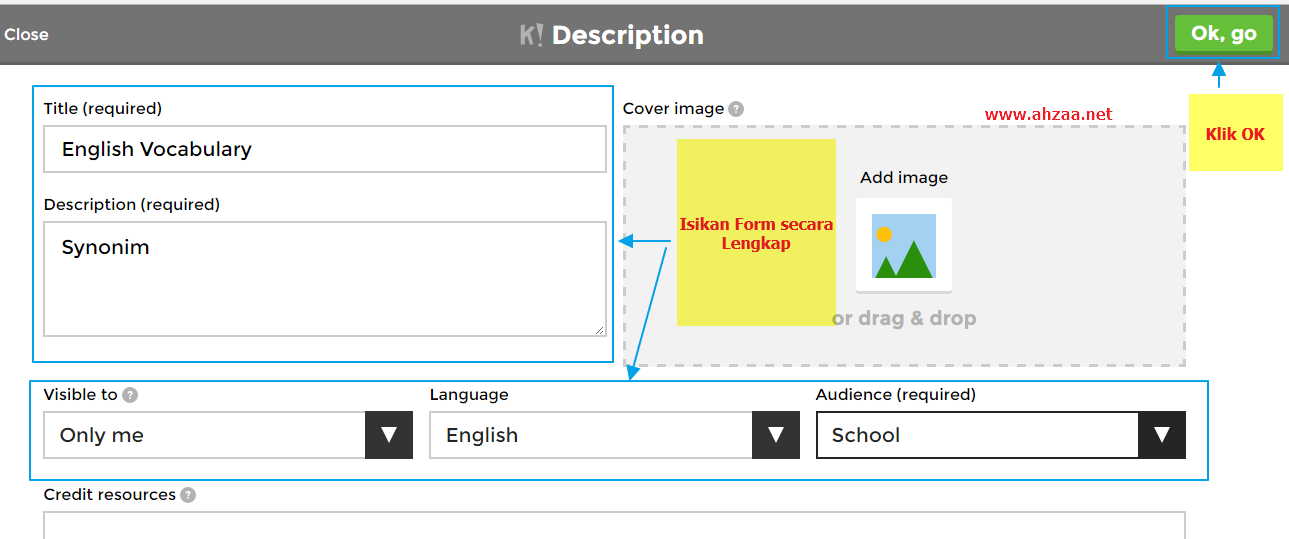This screenshot has height=539, width=1289.
Task: Open the Visible to dropdown arrow
Action: 389,435
